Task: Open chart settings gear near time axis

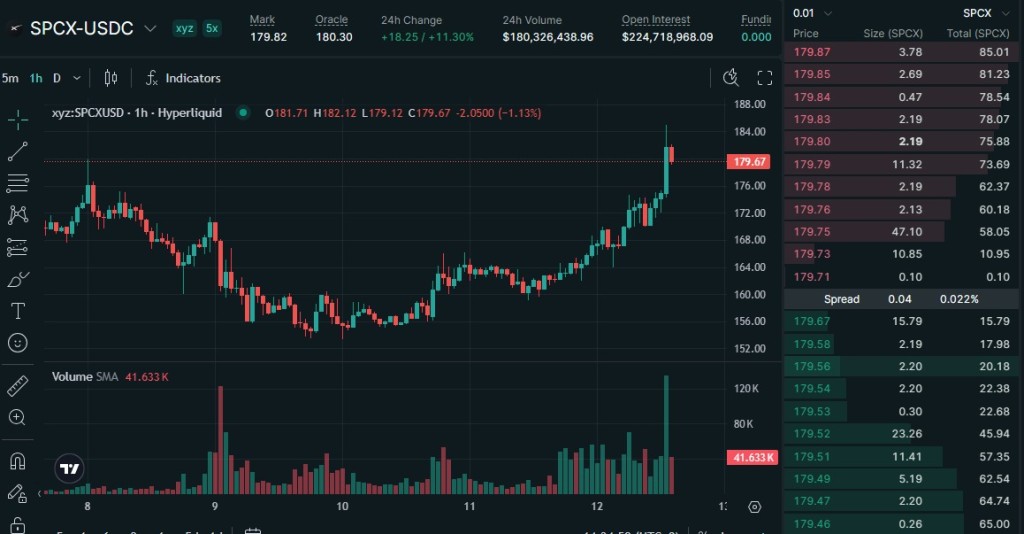Action: pyautogui.click(x=754, y=507)
